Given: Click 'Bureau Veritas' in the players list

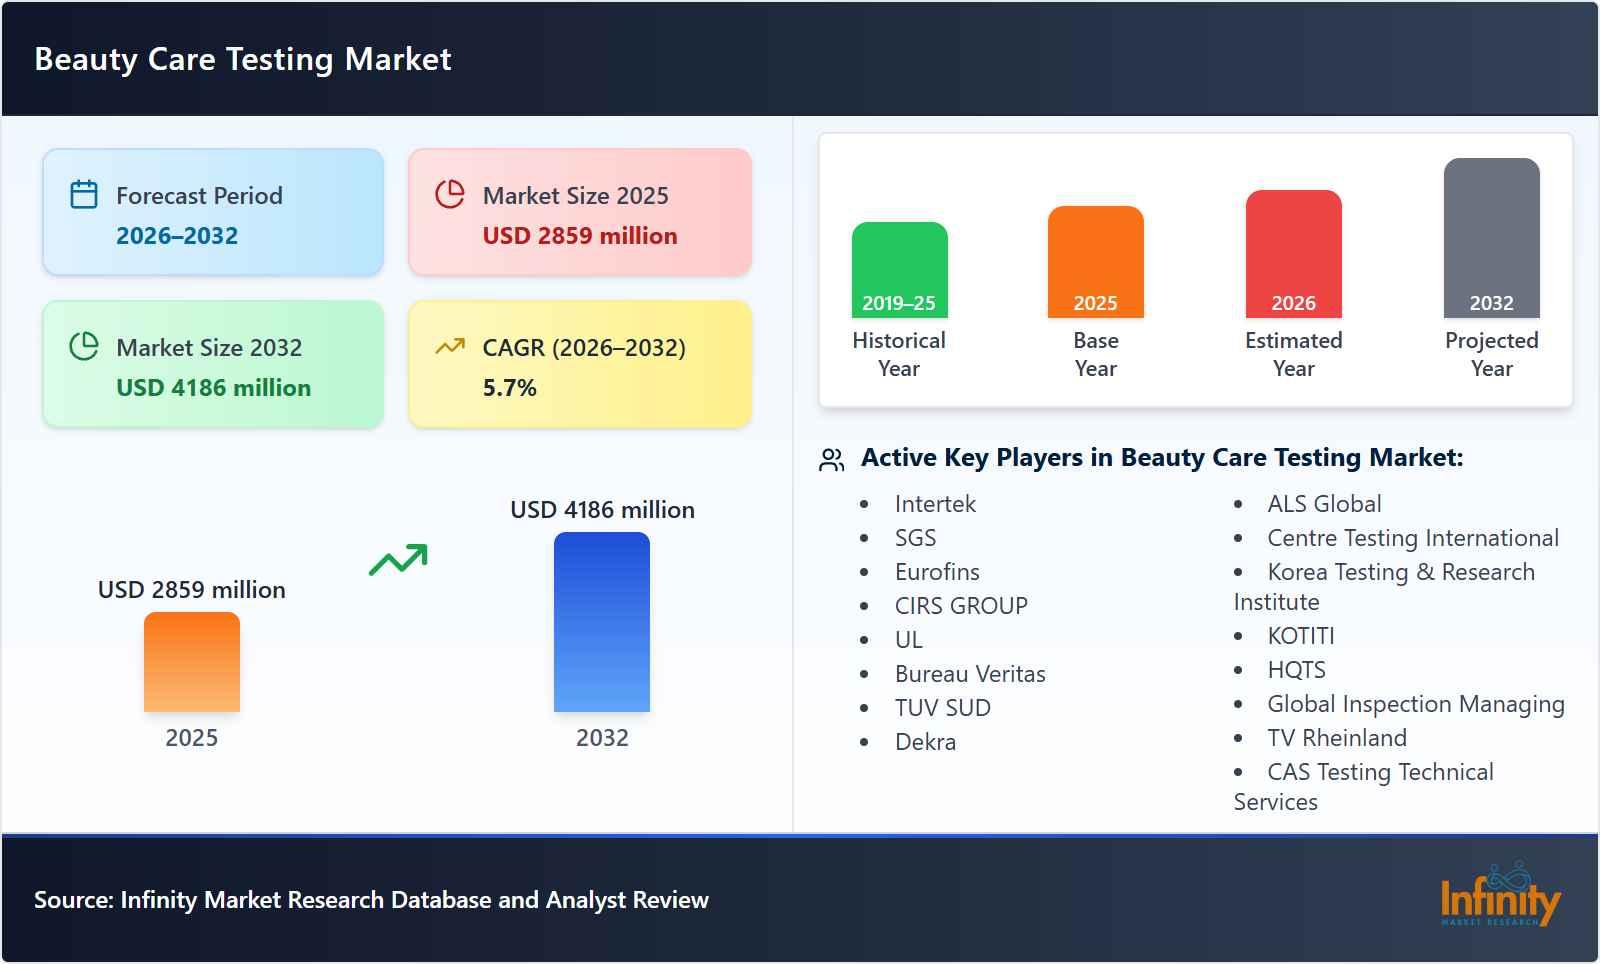Looking at the screenshot, I should pos(970,674).
